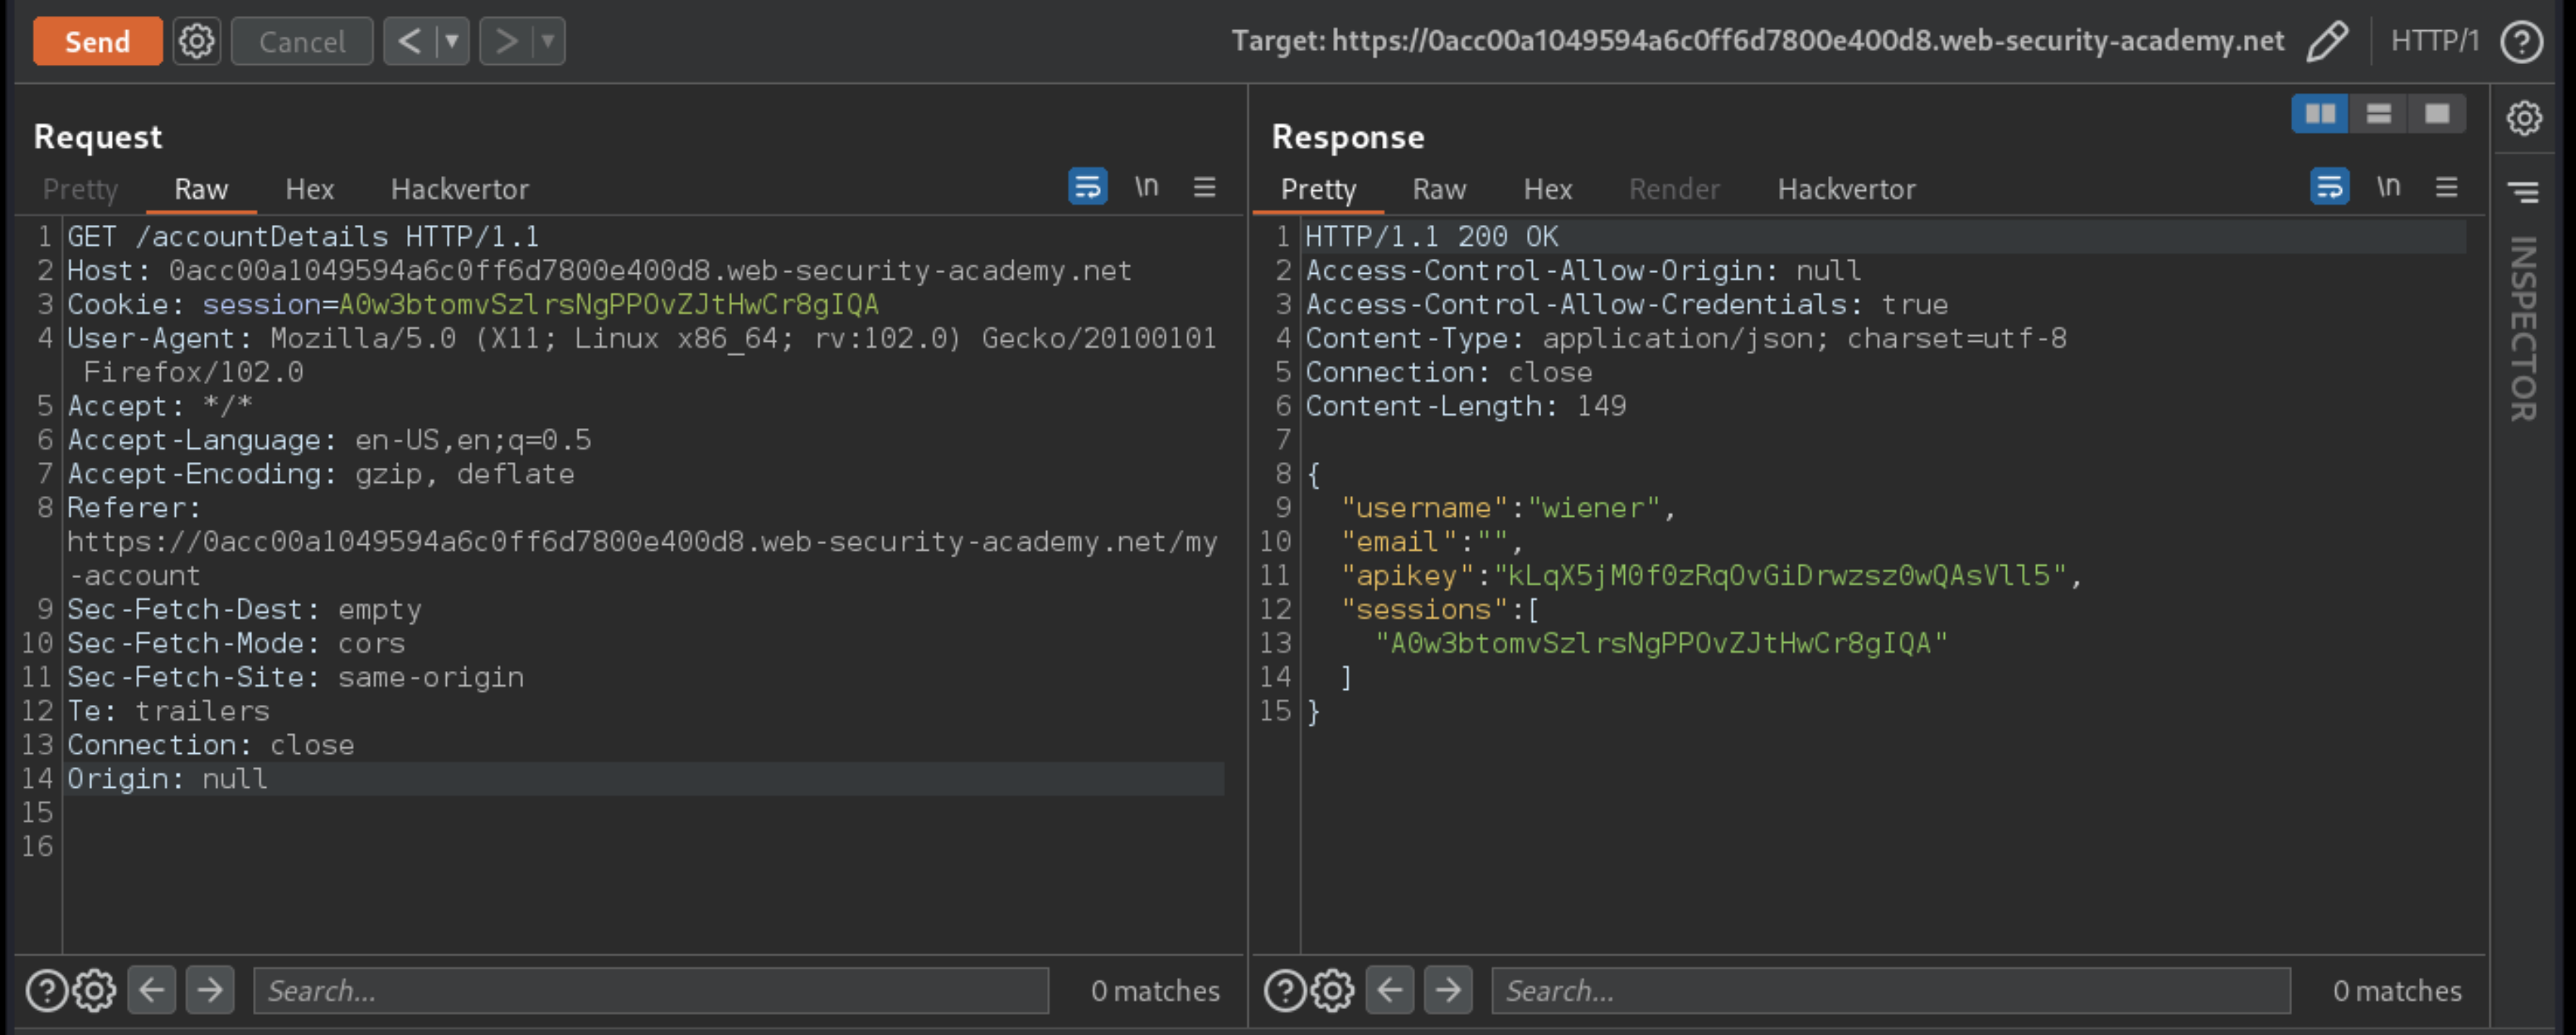This screenshot has width=2576, height=1035.
Task: Expand the INSPECTOR side panel
Action: (2523, 329)
